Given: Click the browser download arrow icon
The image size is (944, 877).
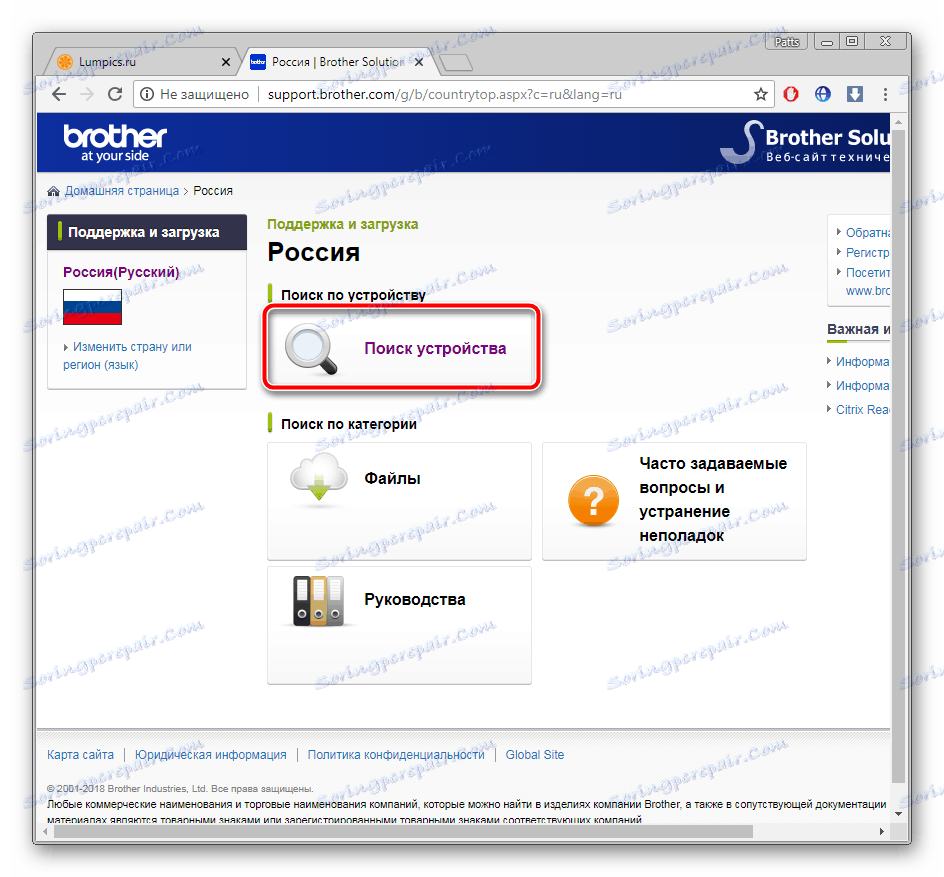Looking at the screenshot, I should click(x=853, y=93).
